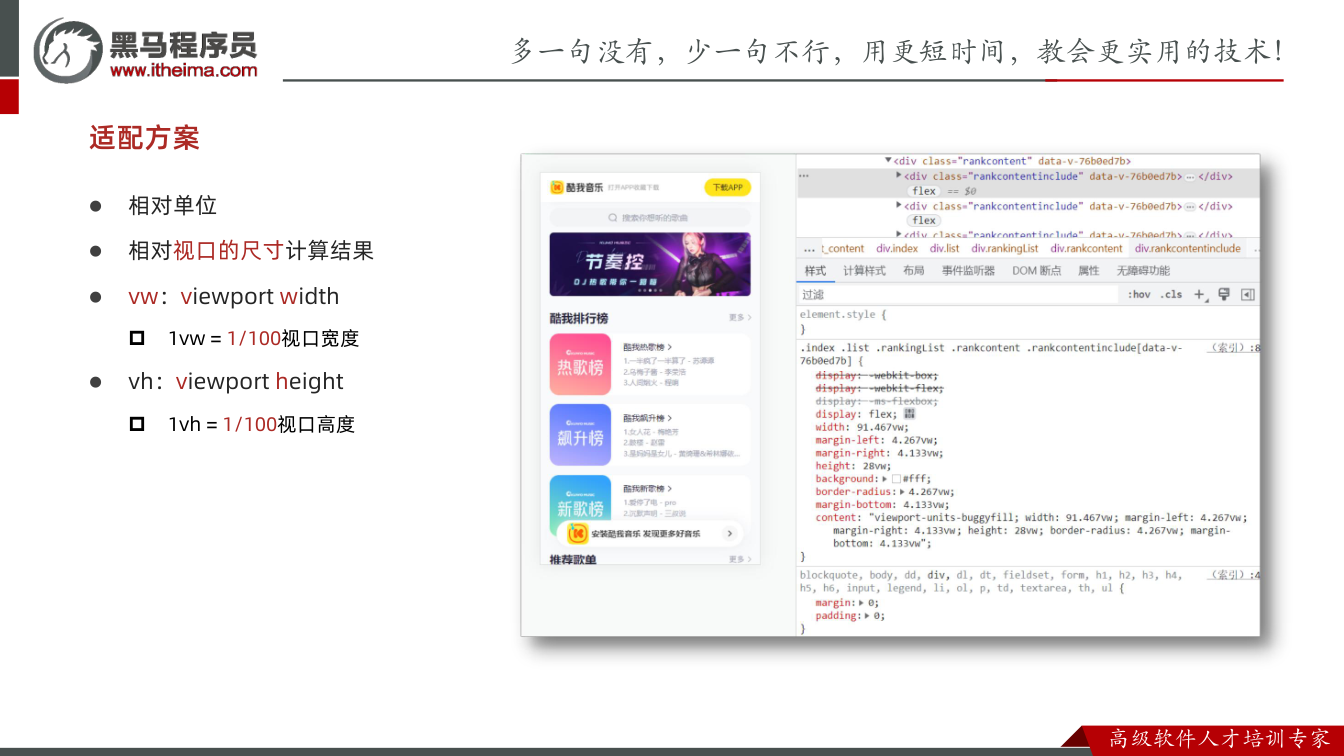The image size is (1344, 756).
Task: Select the 无障碍功能 tab
Action: pyautogui.click(x=1142, y=271)
